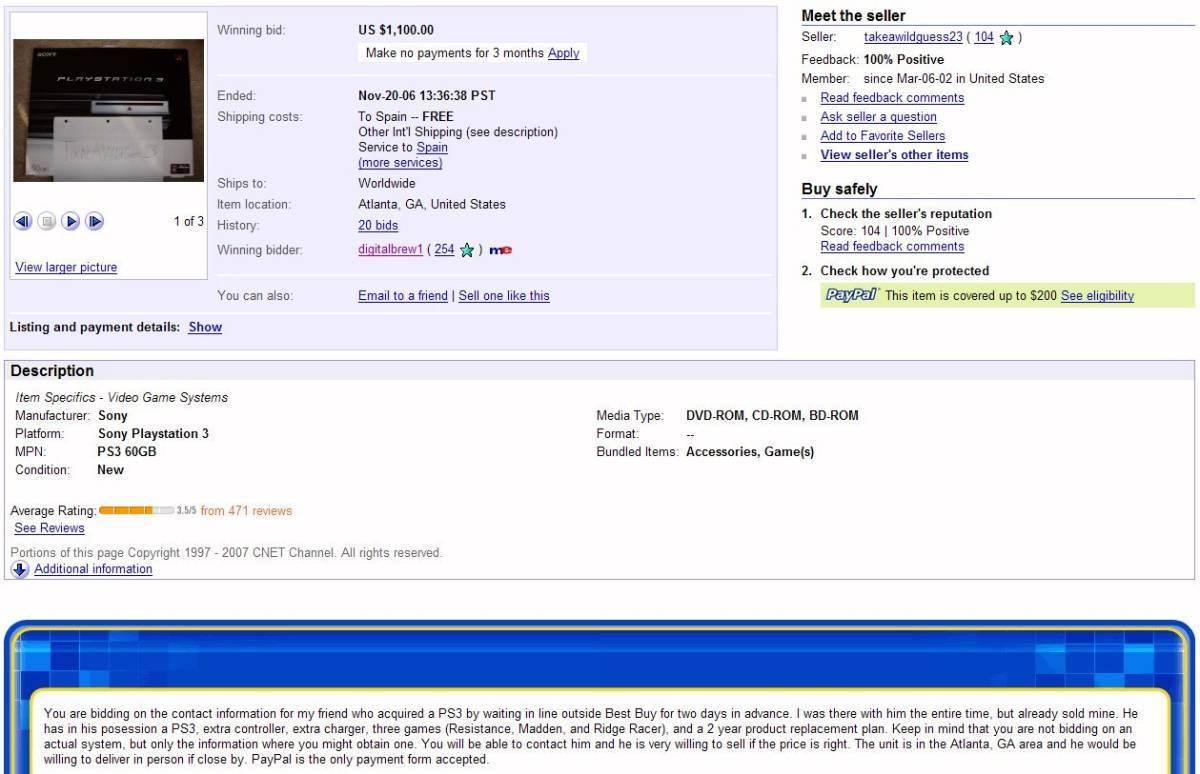Click the Meet the seller heading

pos(853,16)
